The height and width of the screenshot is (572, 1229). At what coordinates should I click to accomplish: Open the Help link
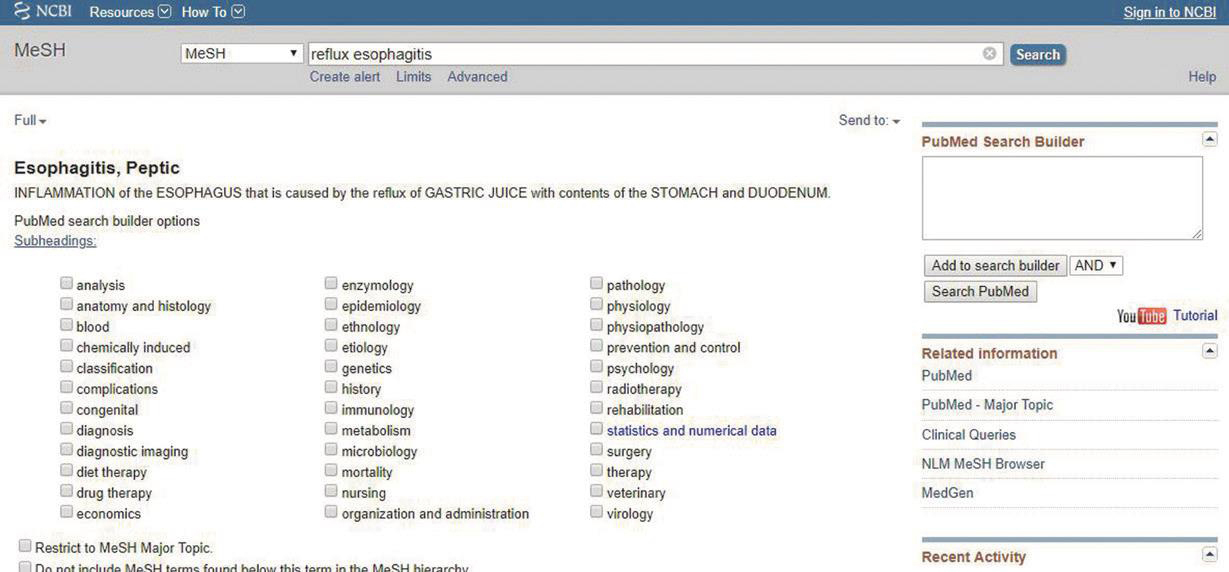[x=1202, y=77]
